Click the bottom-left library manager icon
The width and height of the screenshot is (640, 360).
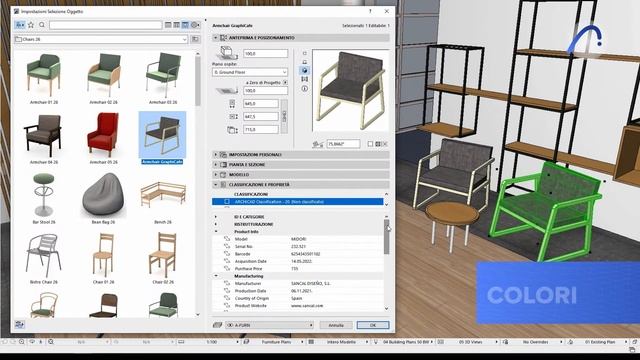19,324
